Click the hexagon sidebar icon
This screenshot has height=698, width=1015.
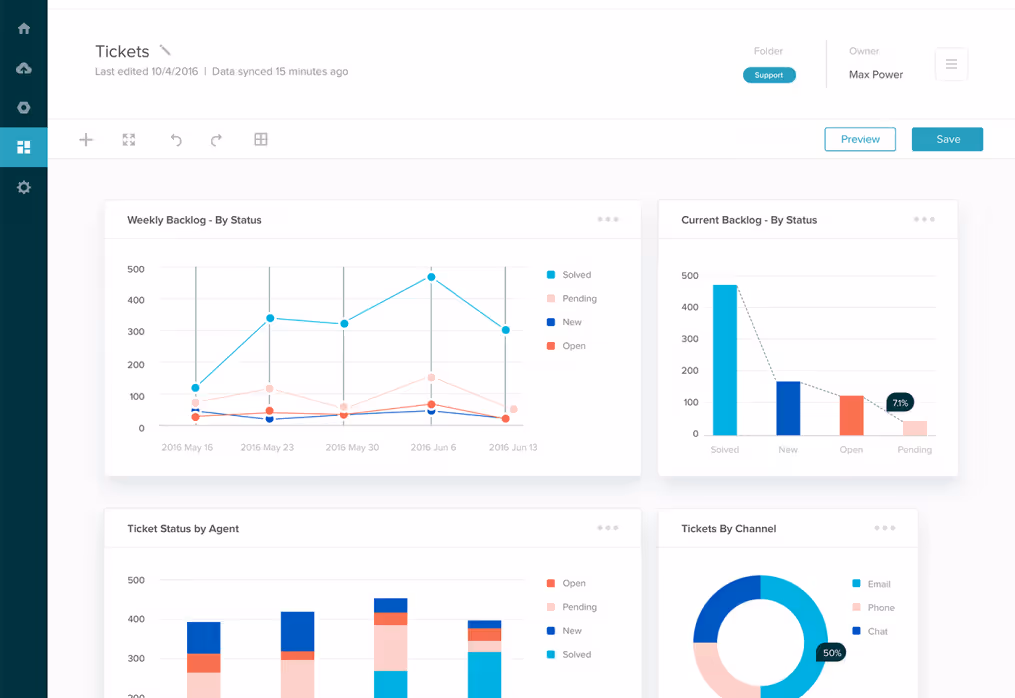click(24, 107)
